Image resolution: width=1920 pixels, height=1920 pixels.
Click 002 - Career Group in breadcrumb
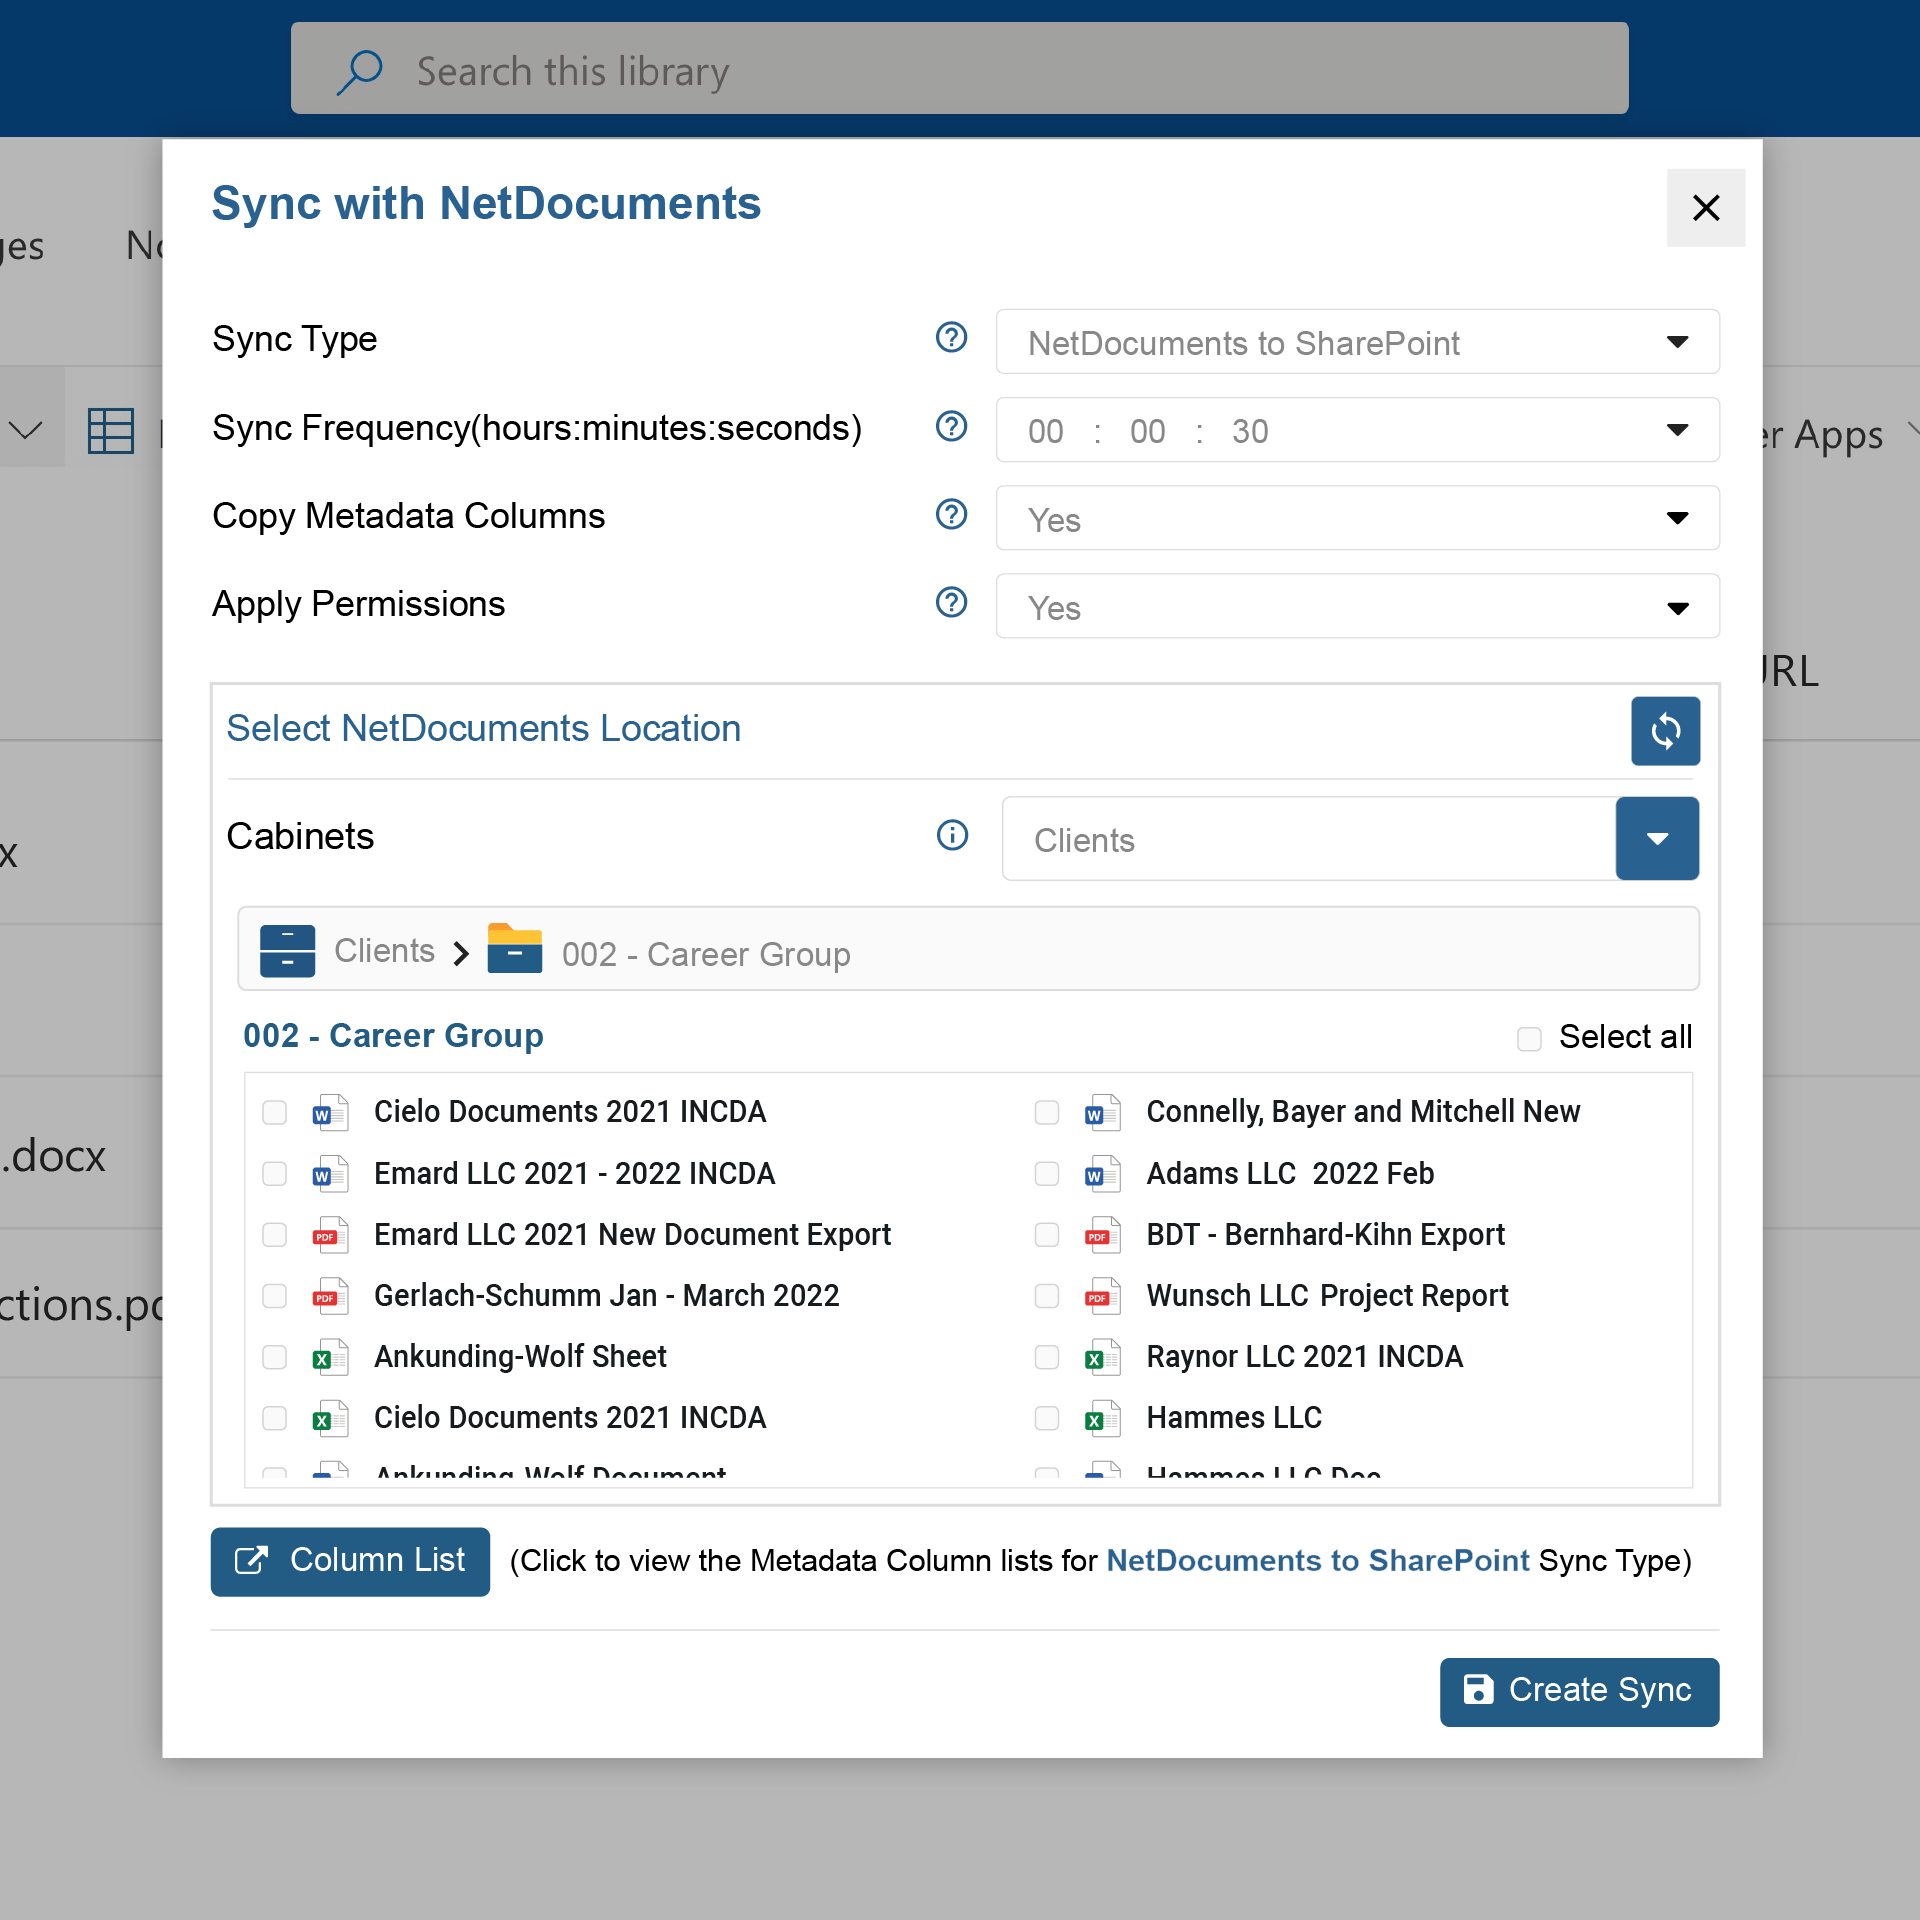pos(706,954)
